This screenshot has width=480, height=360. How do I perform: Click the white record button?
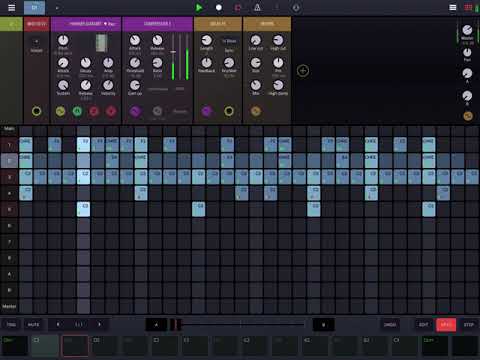pos(219,7)
